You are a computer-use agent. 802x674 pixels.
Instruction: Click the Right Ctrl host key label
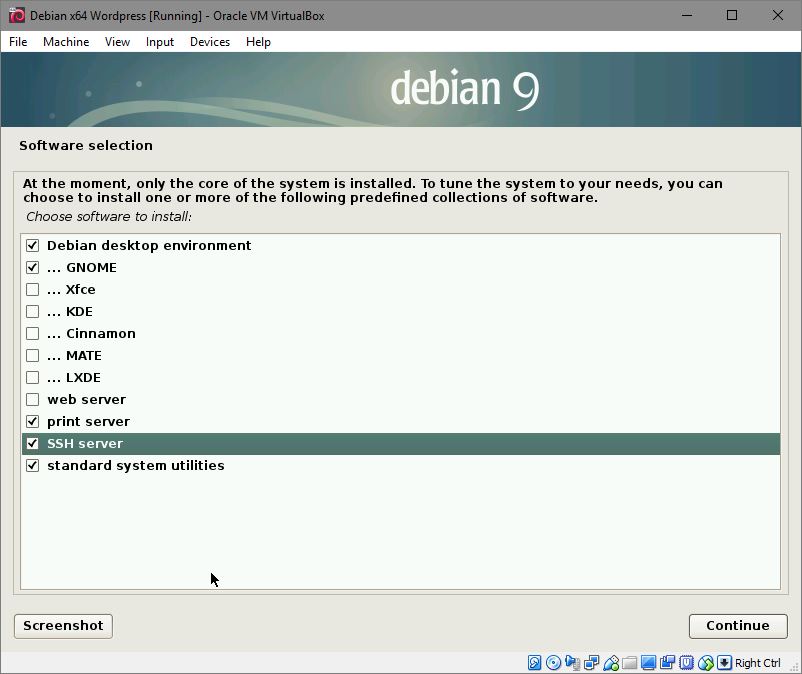coord(758,663)
